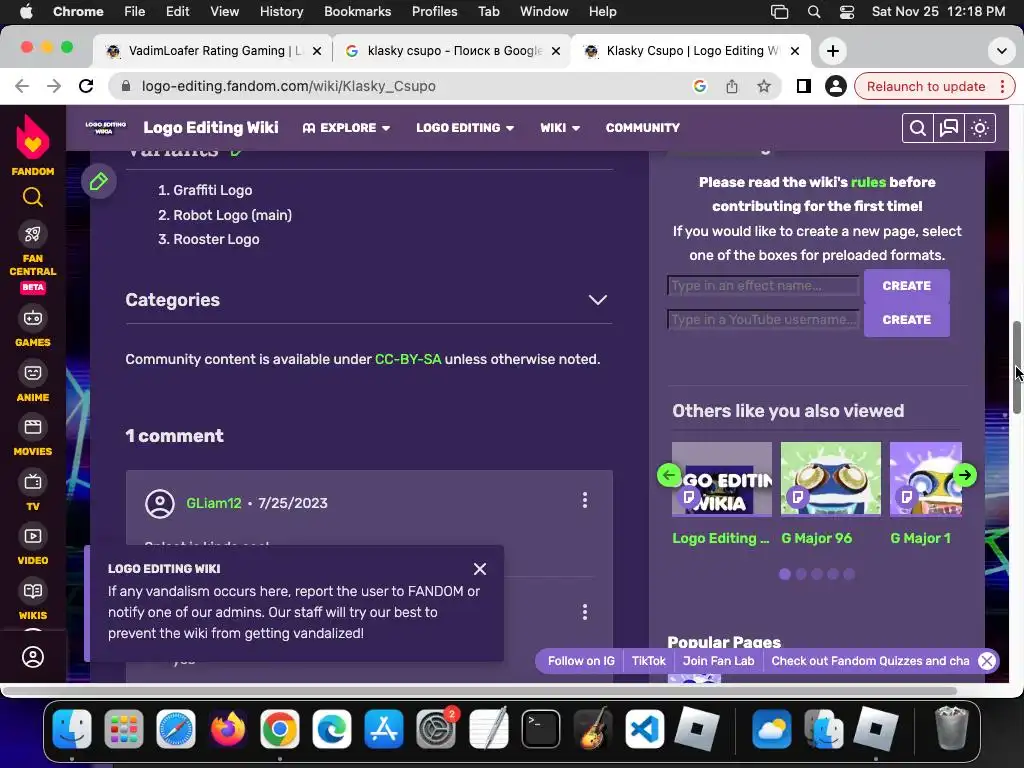Image resolution: width=1024 pixels, height=768 pixels.
Task: Click the wiki search magnifier icon
Action: point(918,128)
